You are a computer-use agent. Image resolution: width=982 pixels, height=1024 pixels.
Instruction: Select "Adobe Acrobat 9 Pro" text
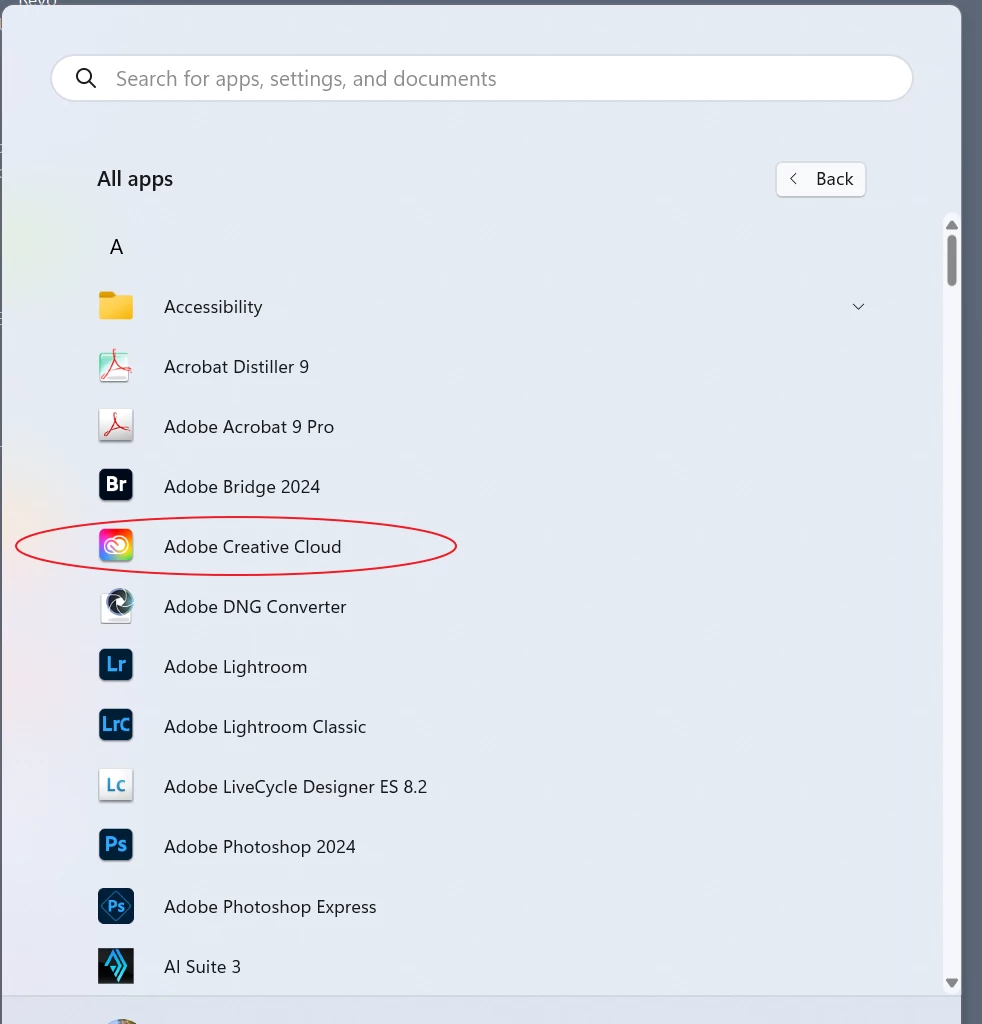pos(249,427)
